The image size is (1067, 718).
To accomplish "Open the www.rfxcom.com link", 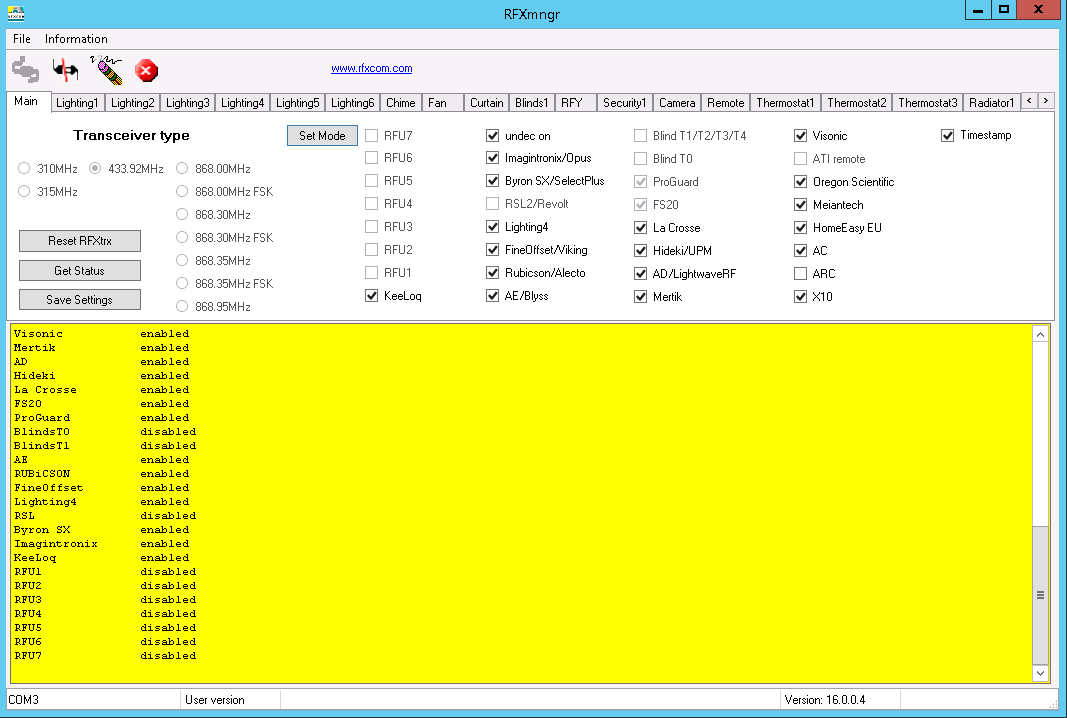I will (x=372, y=68).
